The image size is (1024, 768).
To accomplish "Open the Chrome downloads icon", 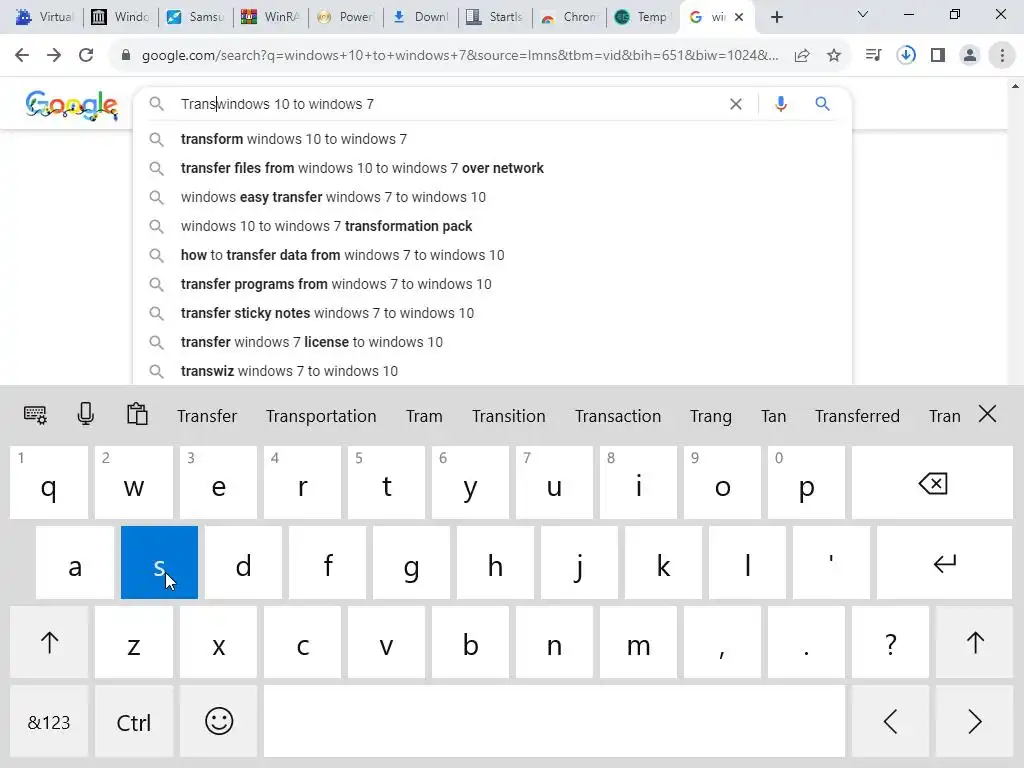I will click(x=906, y=56).
